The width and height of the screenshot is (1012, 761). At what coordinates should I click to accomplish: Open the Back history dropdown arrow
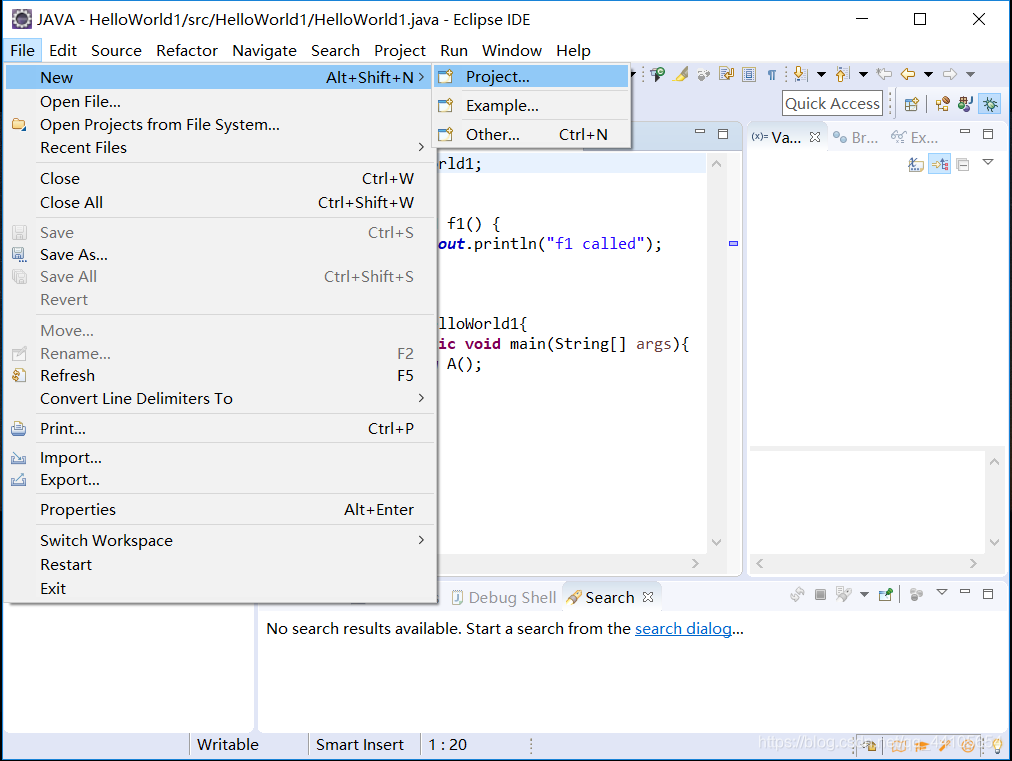coord(929,75)
